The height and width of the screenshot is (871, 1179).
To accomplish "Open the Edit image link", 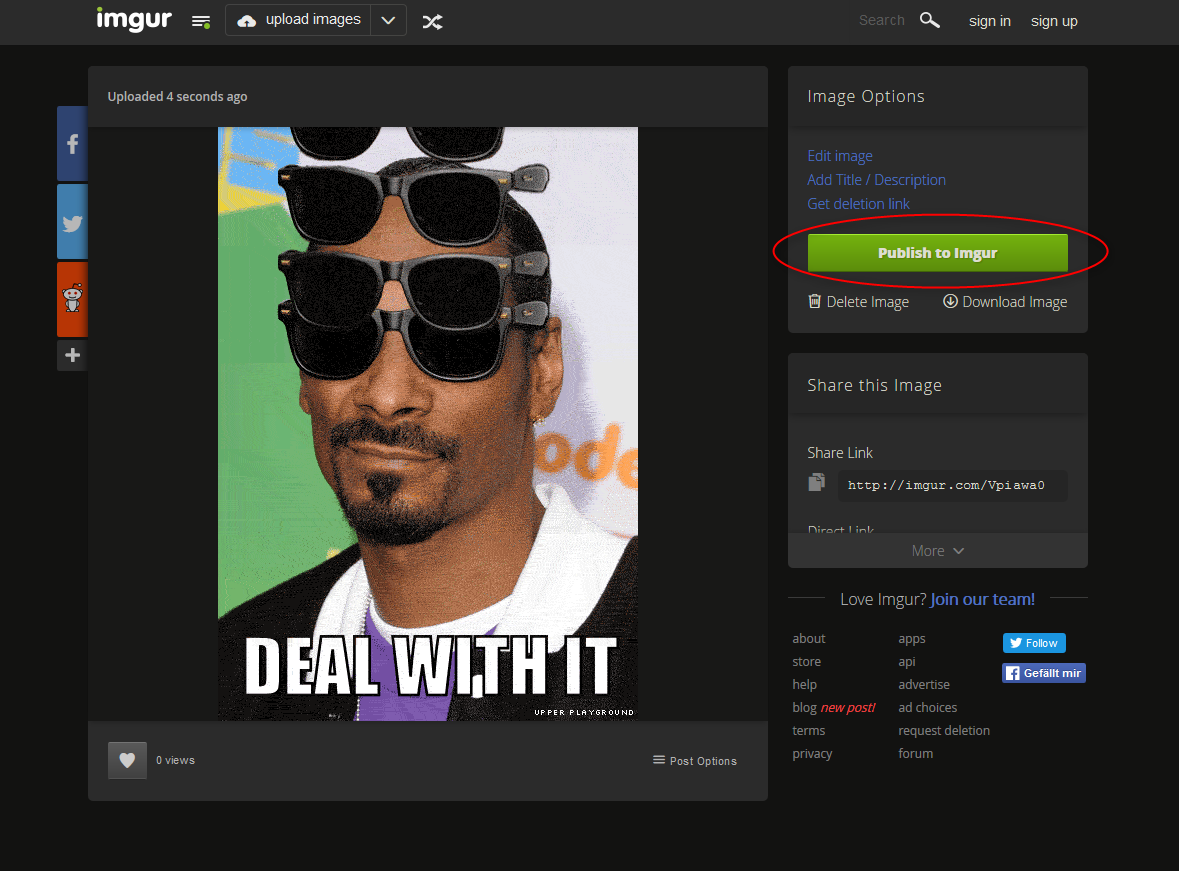I will (x=840, y=156).
